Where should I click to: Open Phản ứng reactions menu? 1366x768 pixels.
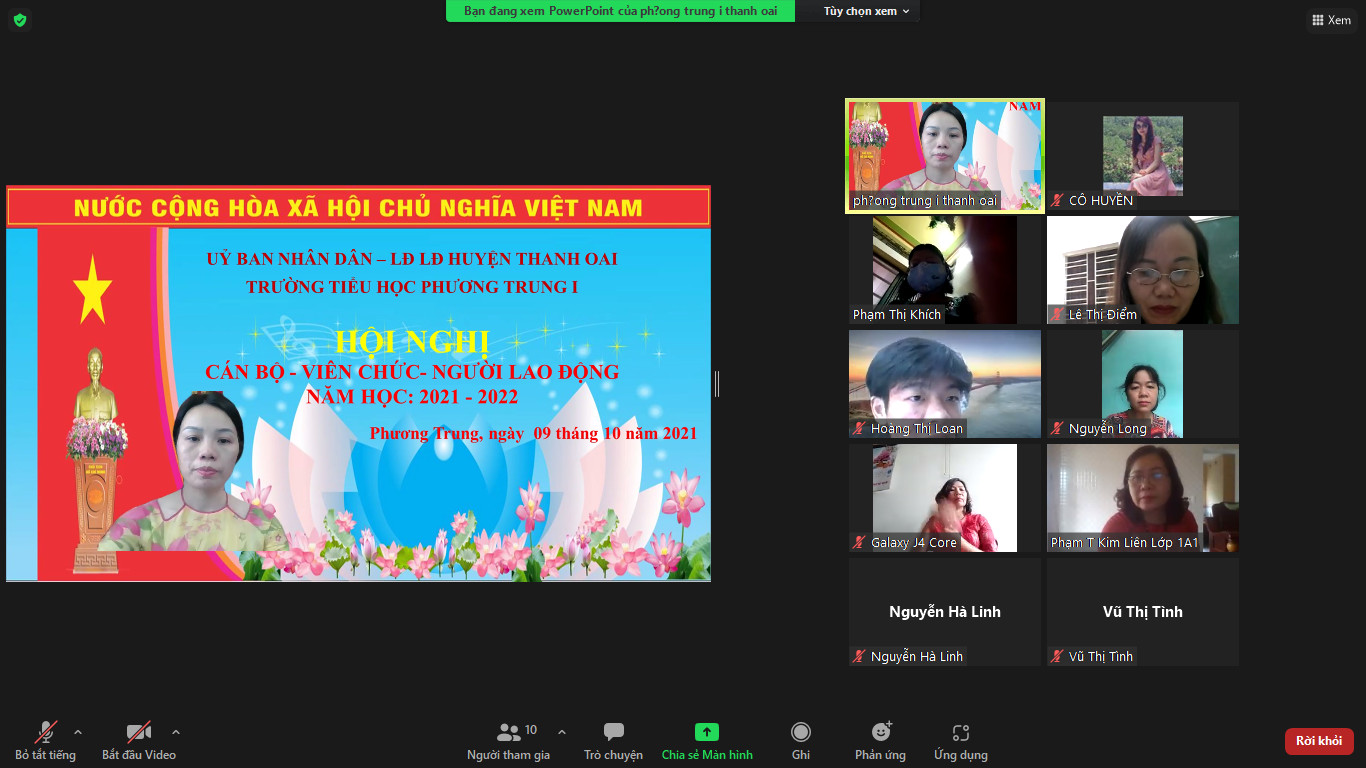(880, 740)
